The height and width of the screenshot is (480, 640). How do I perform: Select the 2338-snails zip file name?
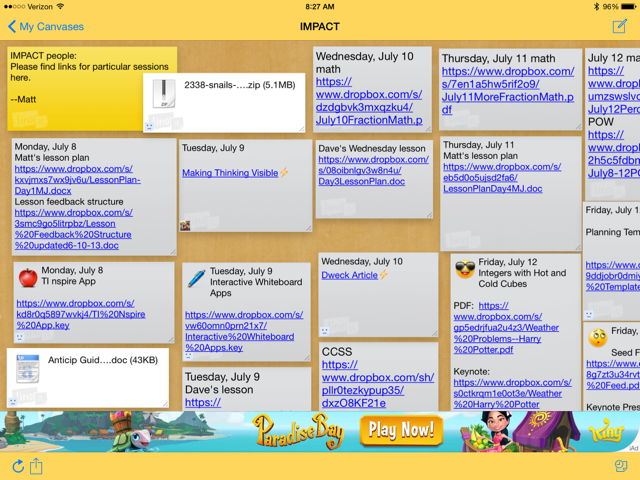coord(240,85)
